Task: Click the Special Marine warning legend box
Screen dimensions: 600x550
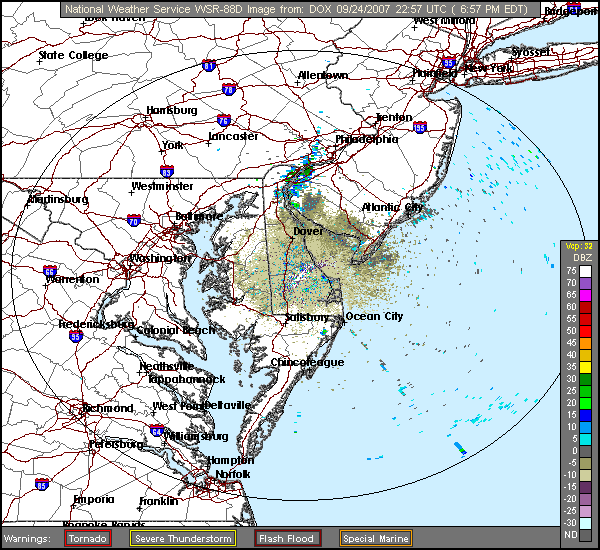Action: 376,539
